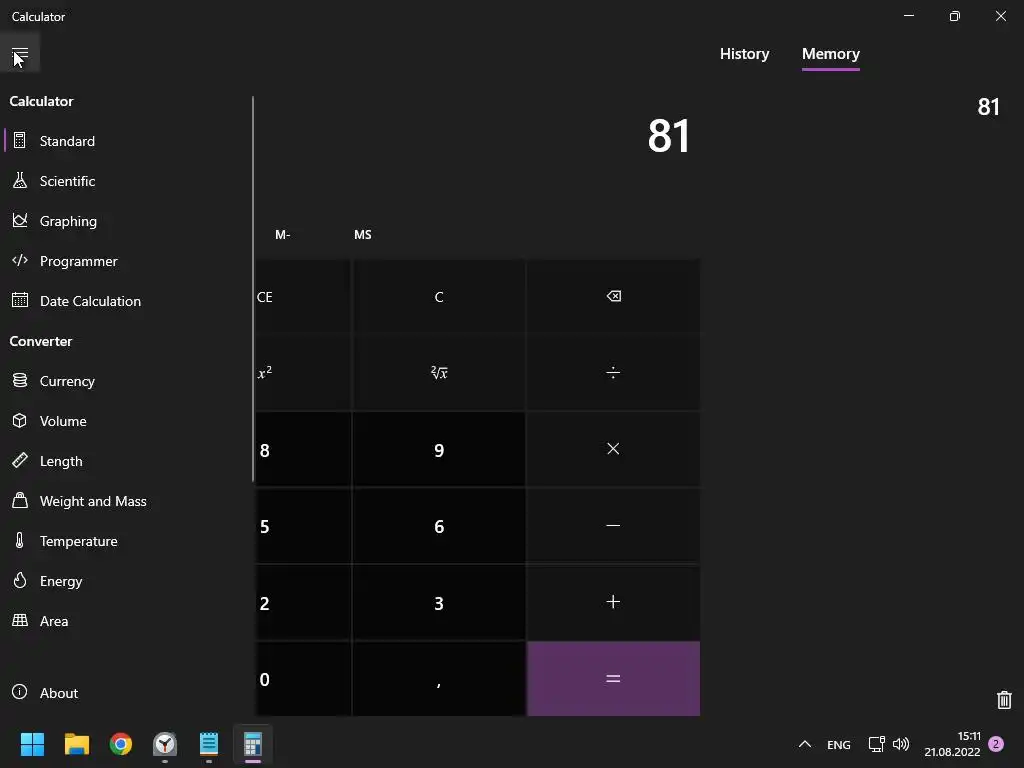Click the Standard calculator icon

tap(20, 140)
